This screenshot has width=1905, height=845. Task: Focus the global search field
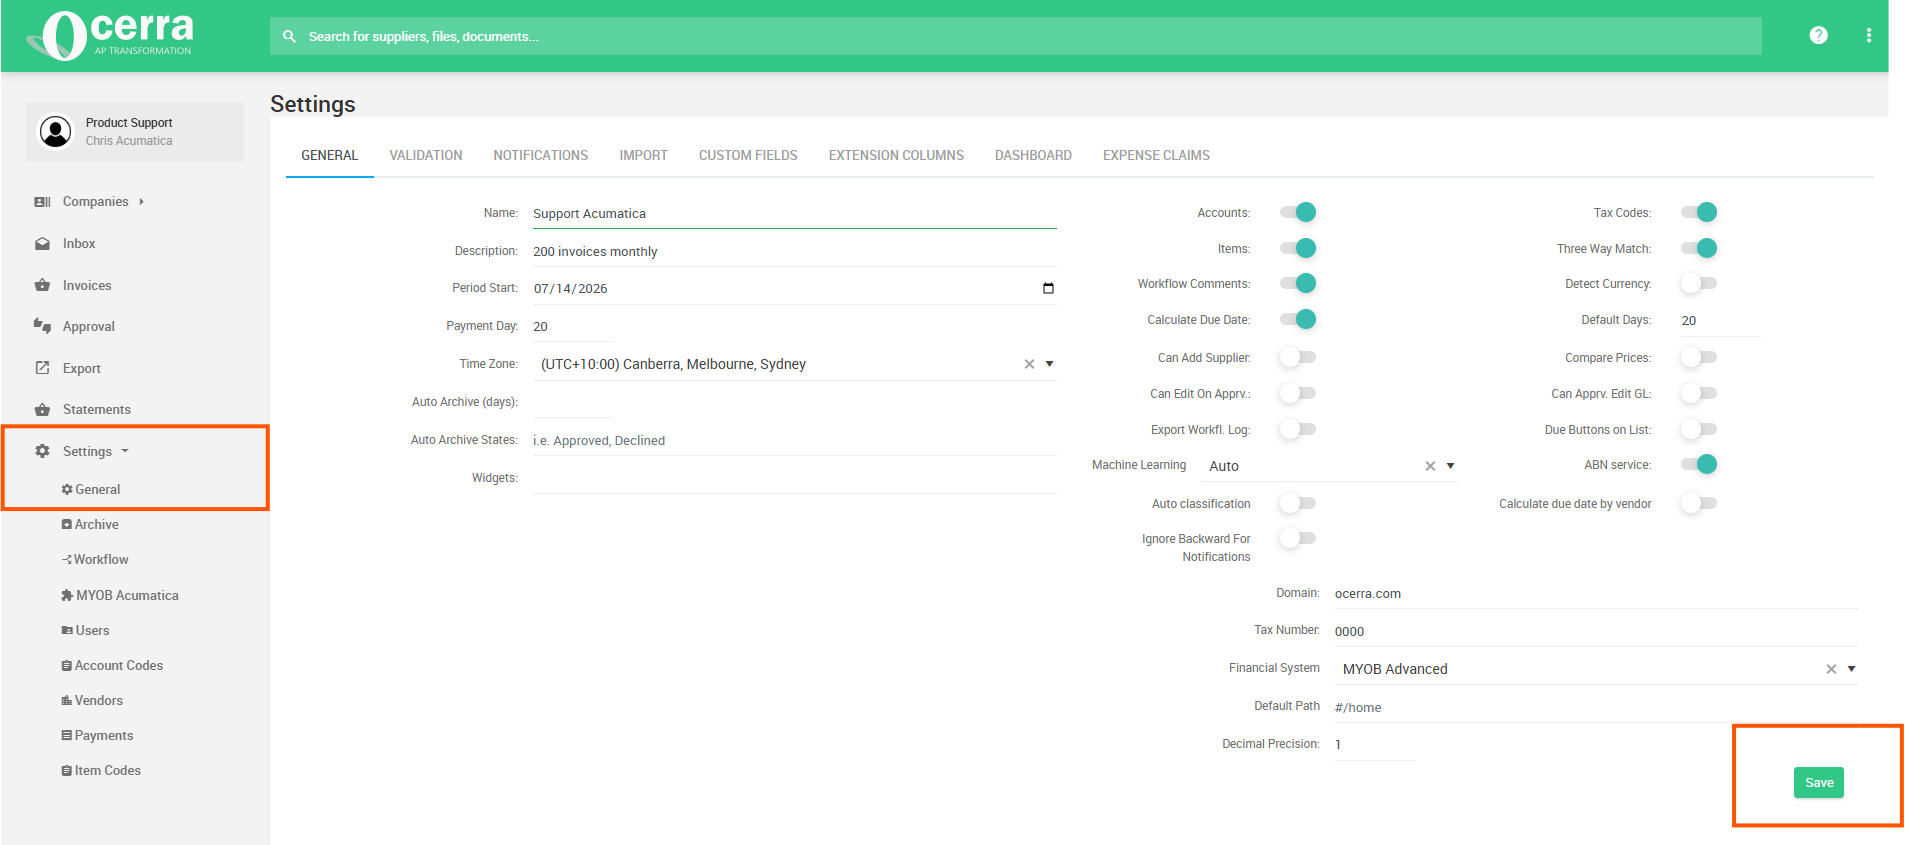[x=1016, y=36]
